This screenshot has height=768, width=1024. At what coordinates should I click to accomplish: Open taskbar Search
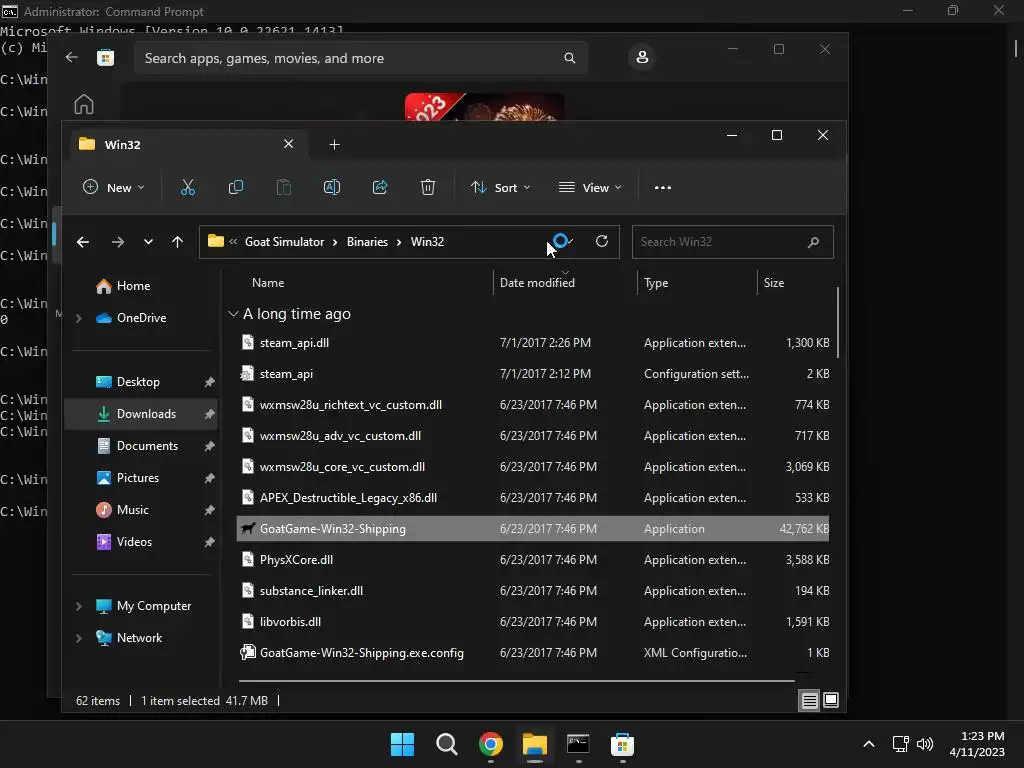pyautogui.click(x=447, y=744)
